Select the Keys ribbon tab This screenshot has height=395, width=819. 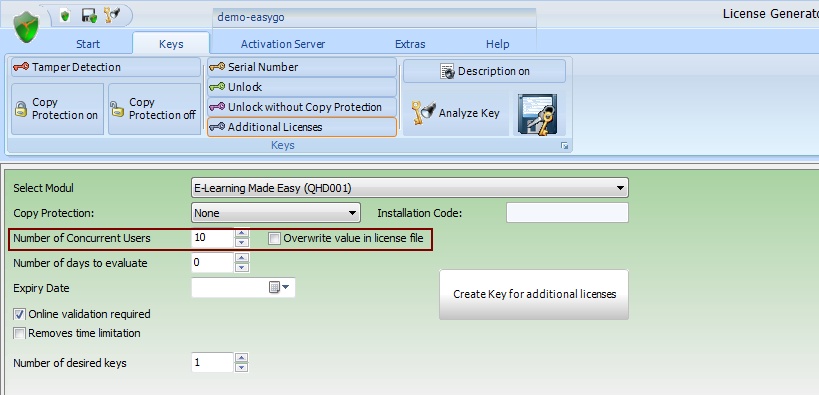click(x=171, y=44)
